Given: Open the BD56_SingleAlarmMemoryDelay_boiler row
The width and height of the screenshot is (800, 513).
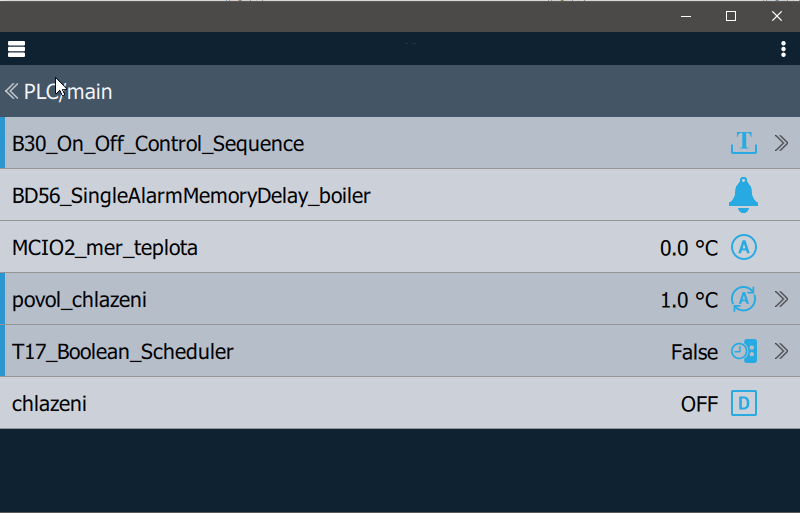Looking at the screenshot, I should (x=400, y=195).
